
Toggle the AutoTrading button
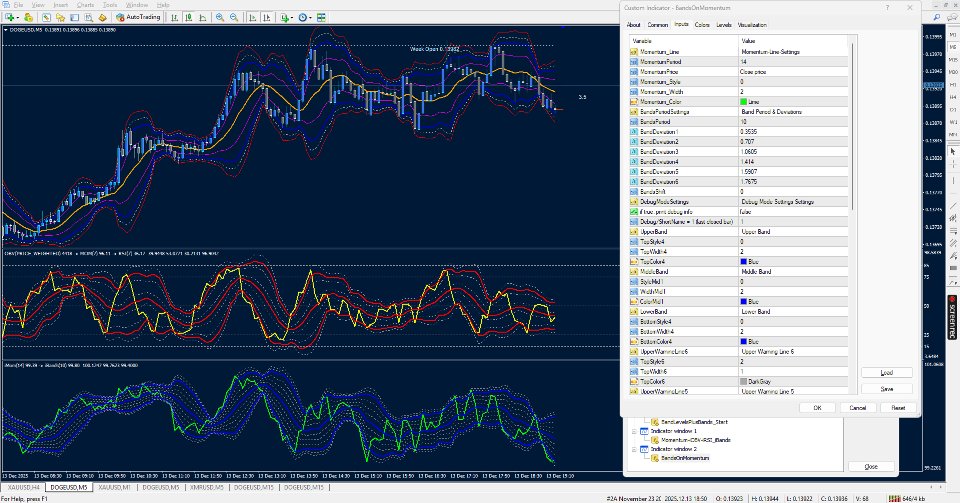(x=138, y=17)
